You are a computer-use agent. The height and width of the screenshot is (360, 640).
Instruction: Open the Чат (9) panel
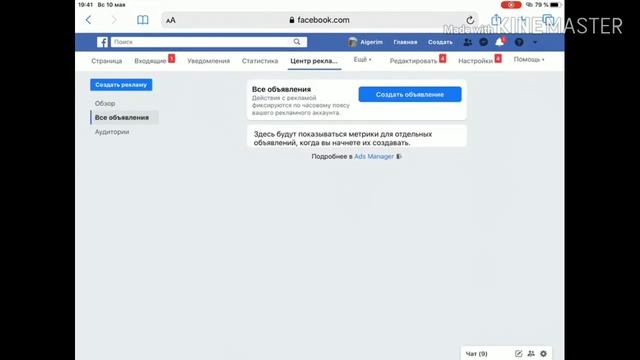coord(476,353)
